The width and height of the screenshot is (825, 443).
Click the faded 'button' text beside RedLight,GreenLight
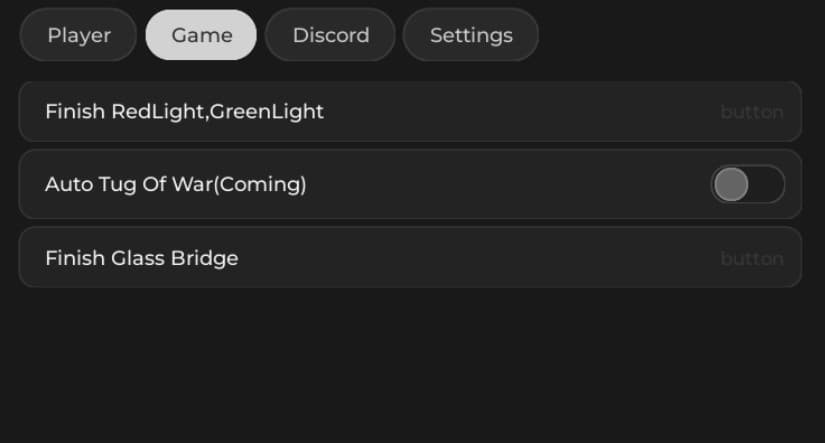pyautogui.click(x=751, y=112)
